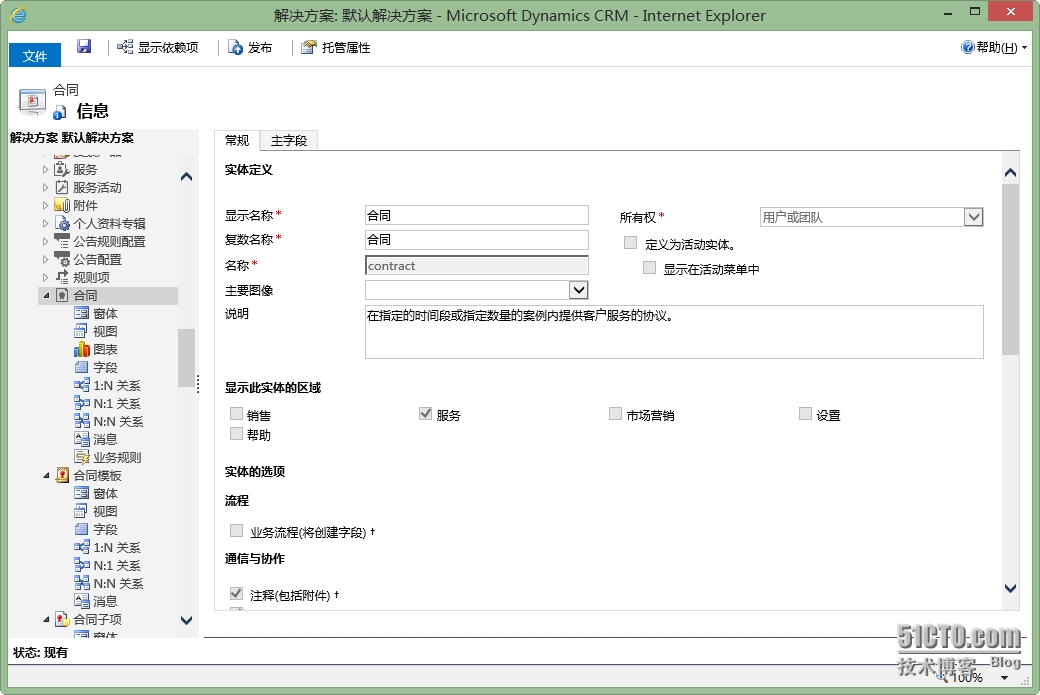The height and width of the screenshot is (695, 1040).
Task: Click the 复数名称 input field
Action: tap(476, 239)
